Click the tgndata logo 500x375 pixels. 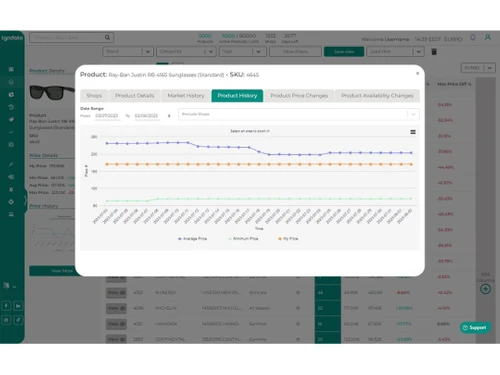tap(12, 38)
